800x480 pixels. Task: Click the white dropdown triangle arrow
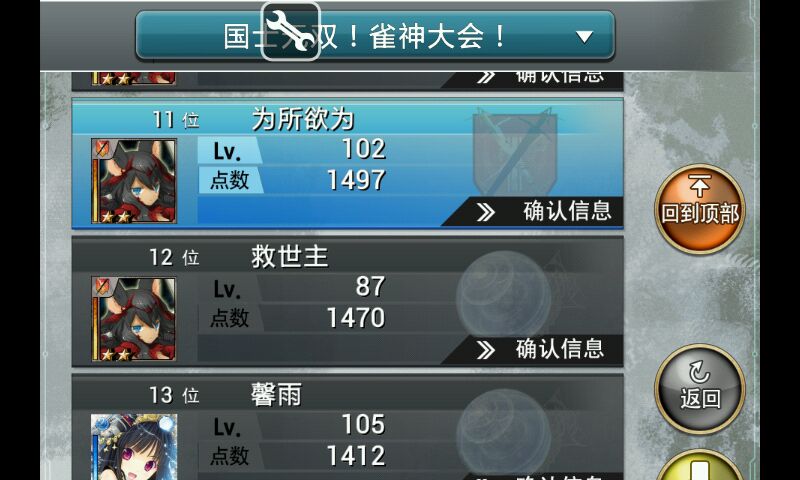pos(584,37)
